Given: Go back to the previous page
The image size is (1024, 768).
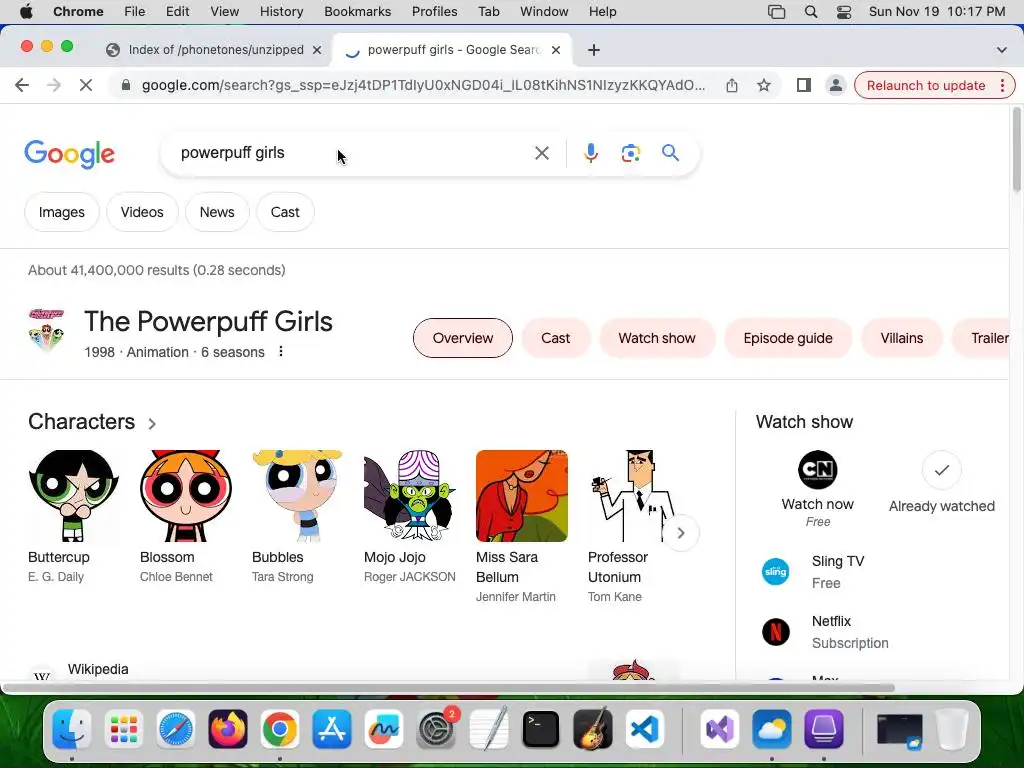Looking at the screenshot, I should [22, 86].
